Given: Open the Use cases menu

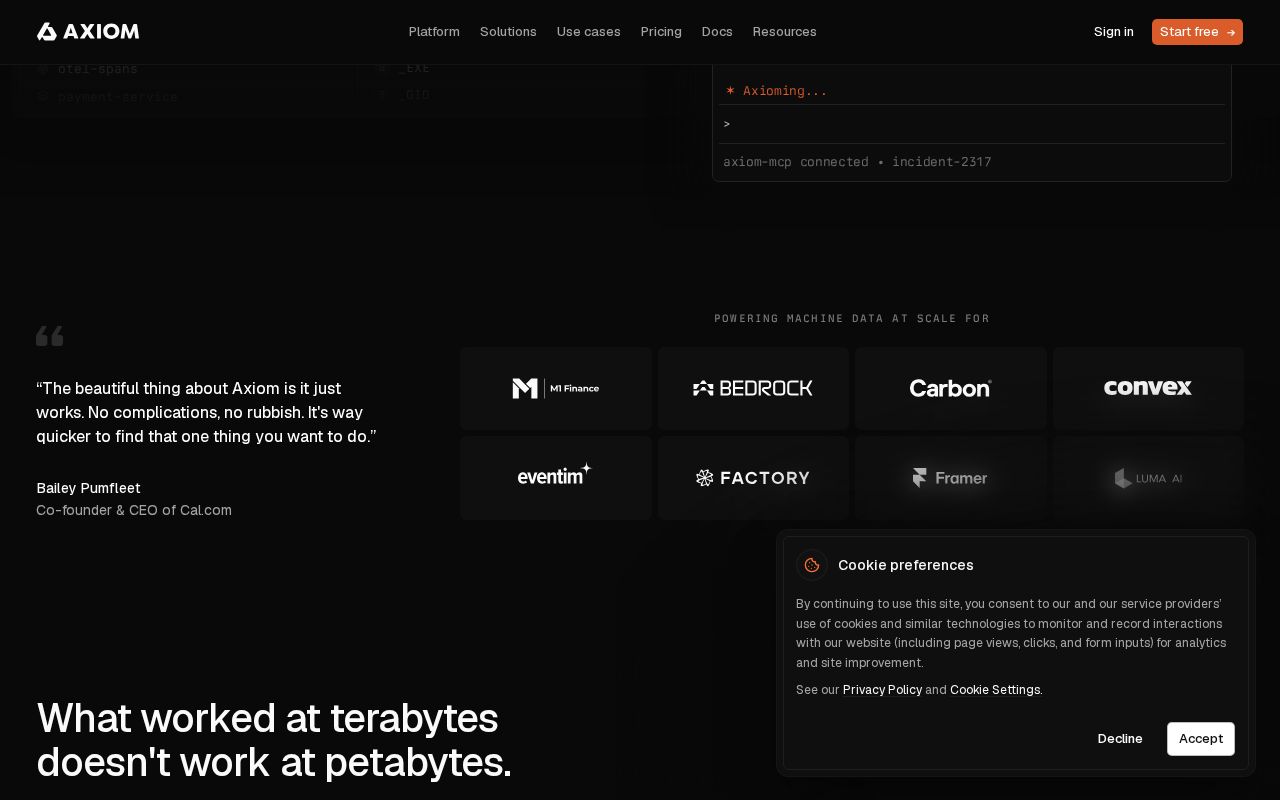Looking at the screenshot, I should point(588,32).
